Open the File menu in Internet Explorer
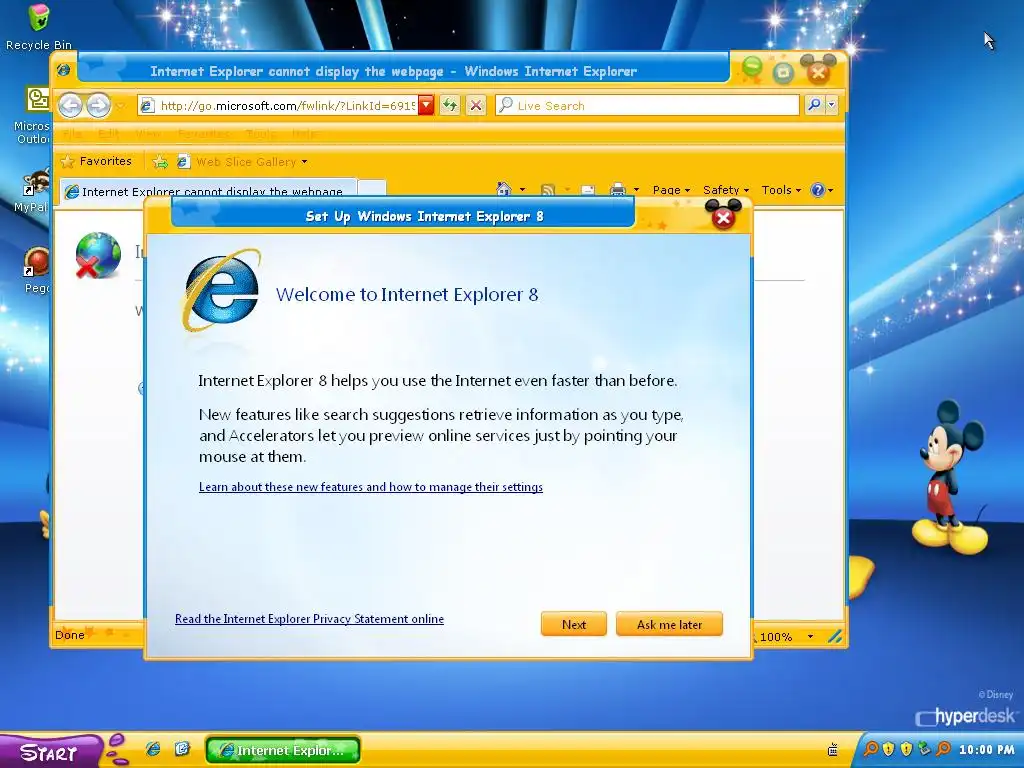The height and width of the screenshot is (768, 1024). 72,134
